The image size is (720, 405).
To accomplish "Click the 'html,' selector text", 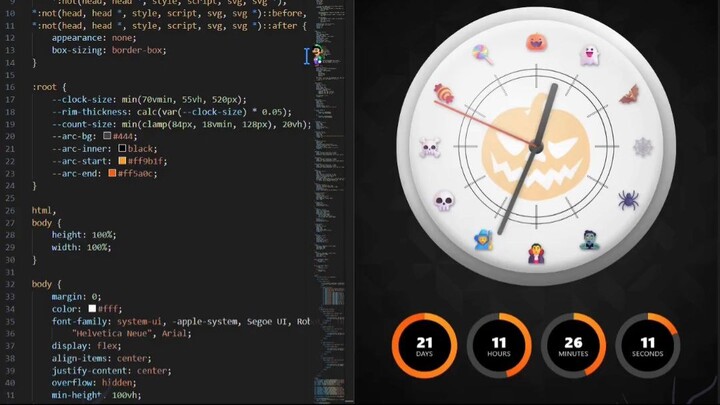I will [x=44, y=210].
